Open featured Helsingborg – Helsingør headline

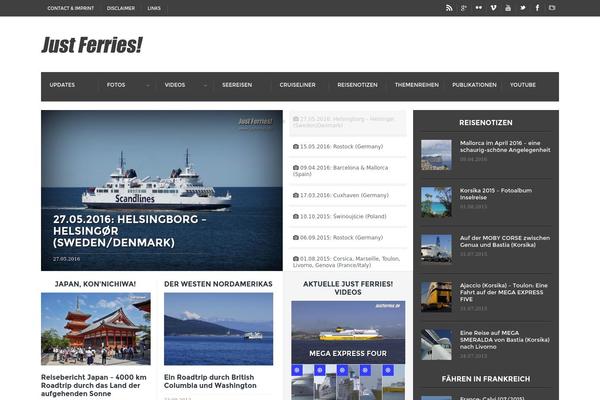pyautogui.click(x=130, y=231)
